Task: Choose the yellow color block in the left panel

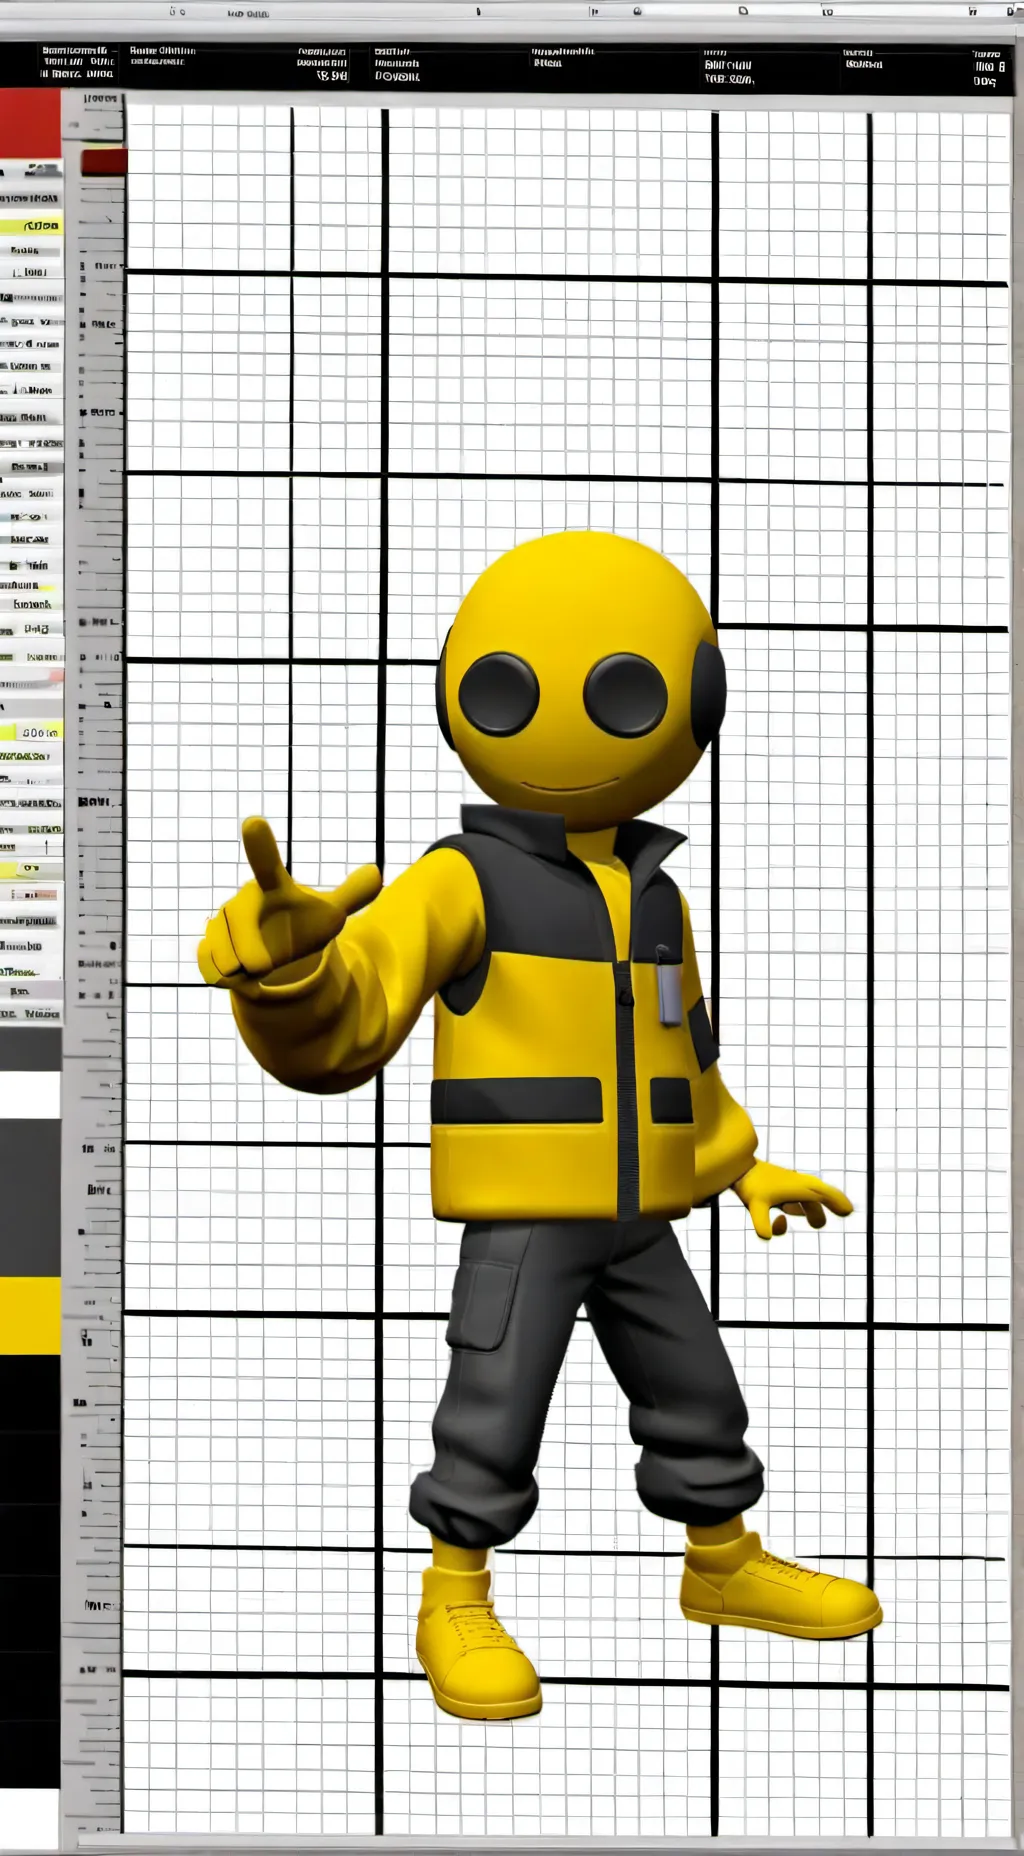Action: point(30,1314)
